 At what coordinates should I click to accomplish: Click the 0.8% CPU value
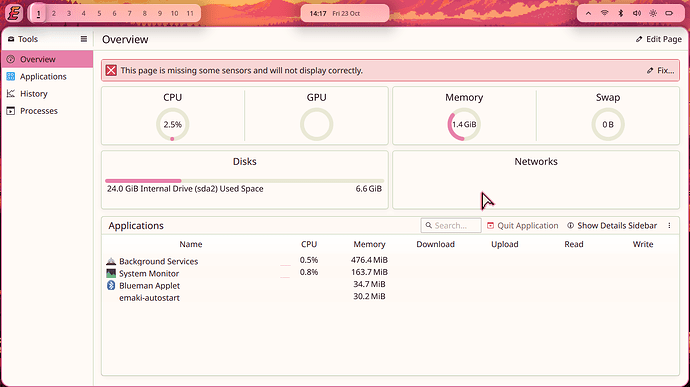[309, 273]
